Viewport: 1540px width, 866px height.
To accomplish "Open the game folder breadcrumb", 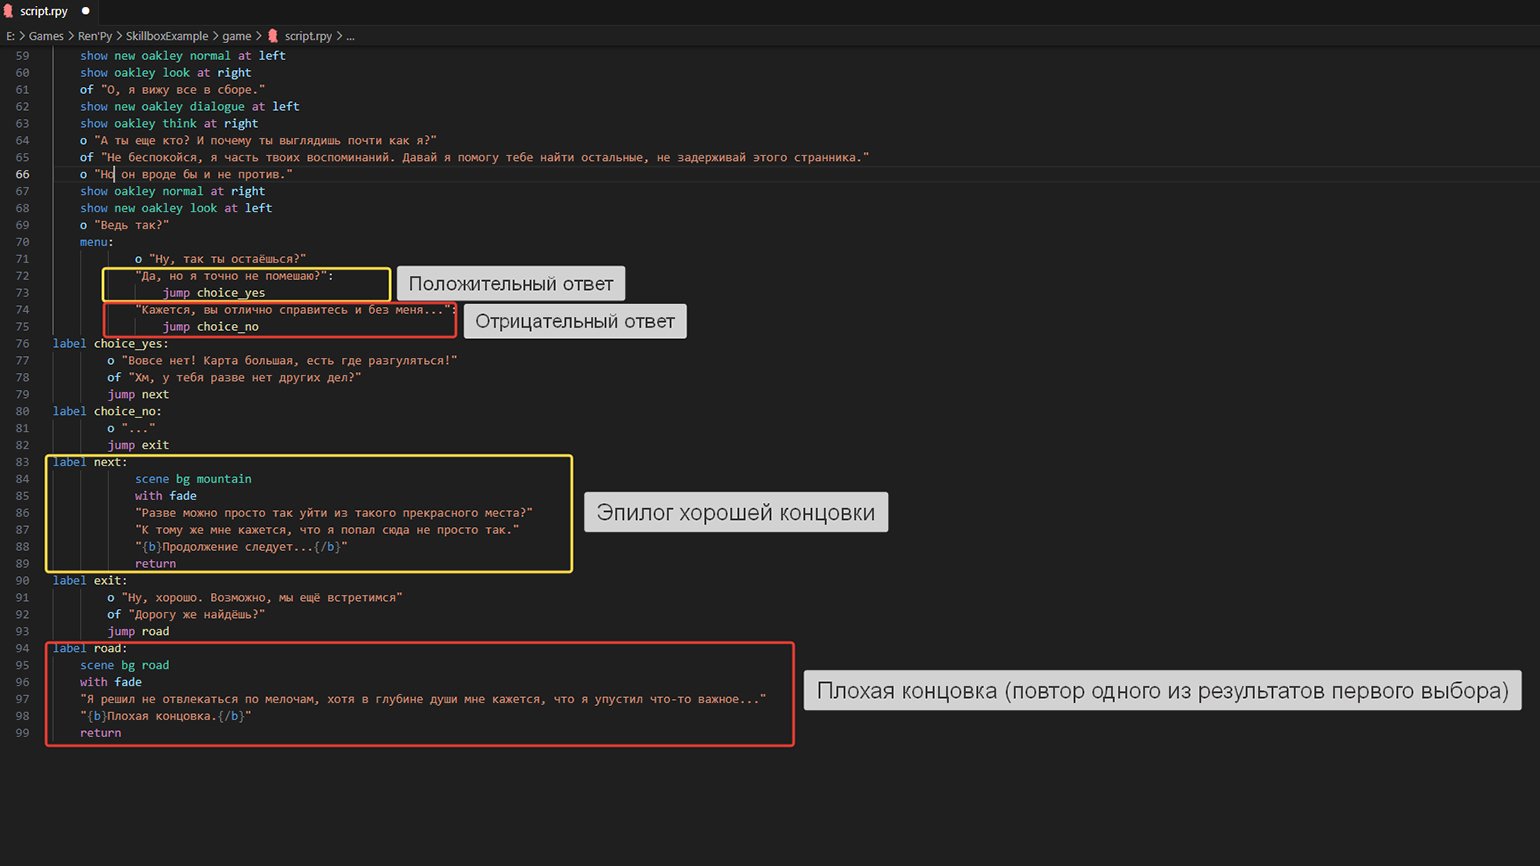I will [236, 36].
